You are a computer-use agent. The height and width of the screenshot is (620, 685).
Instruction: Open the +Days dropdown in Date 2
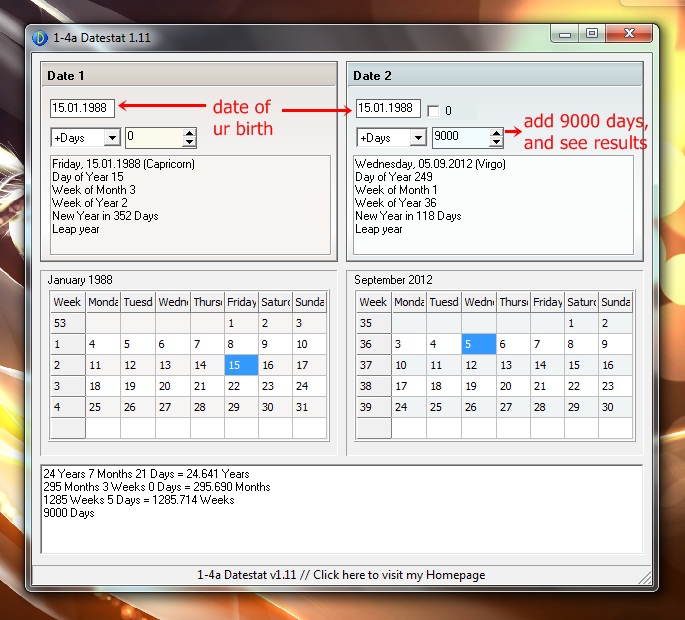tap(418, 138)
